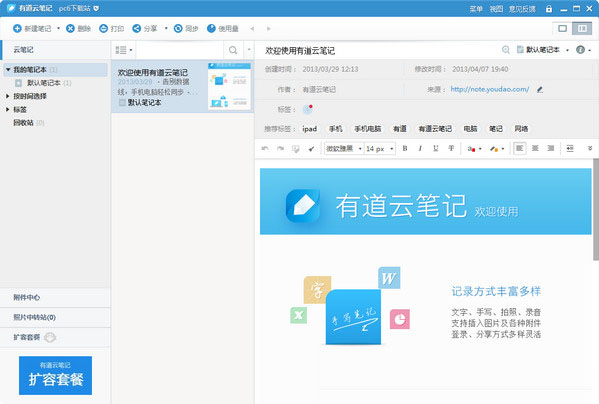
Task: Click the checkmark todo icon in editor toolbar
Action: click(x=311, y=149)
